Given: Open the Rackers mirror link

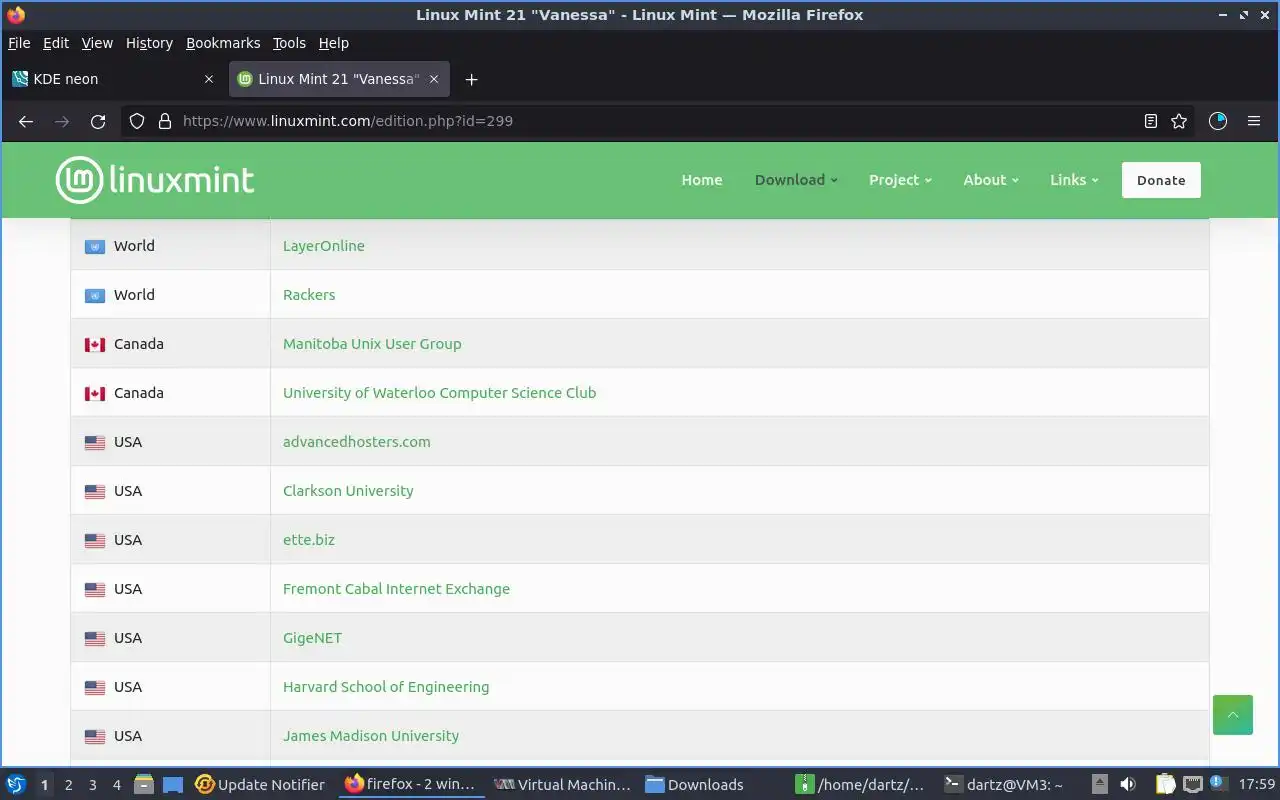Looking at the screenshot, I should (x=309, y=295).
